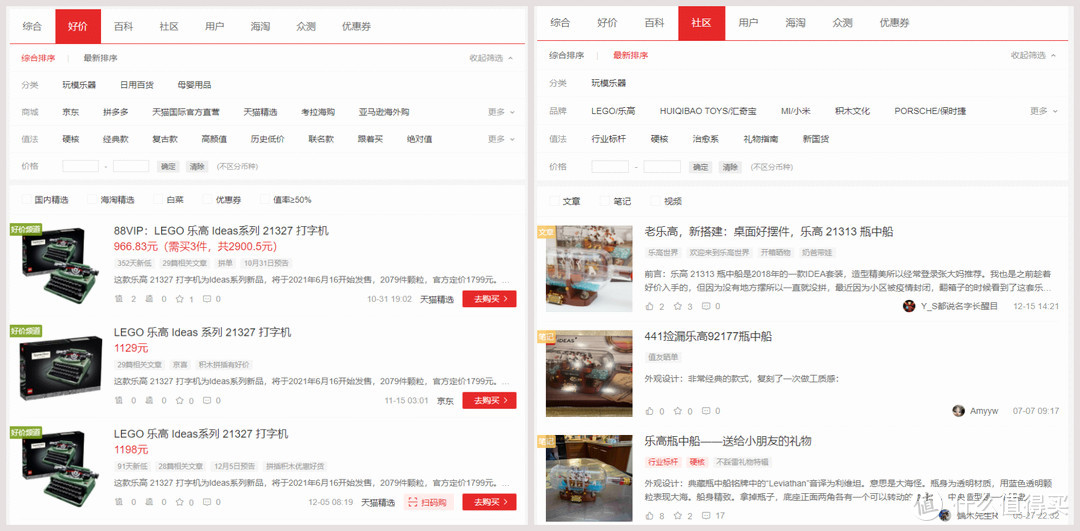Open the 441捡漏乐高92177瓶中船 thumbnail image
This screenshot has height=531, width=1080.
coord(589,373)
